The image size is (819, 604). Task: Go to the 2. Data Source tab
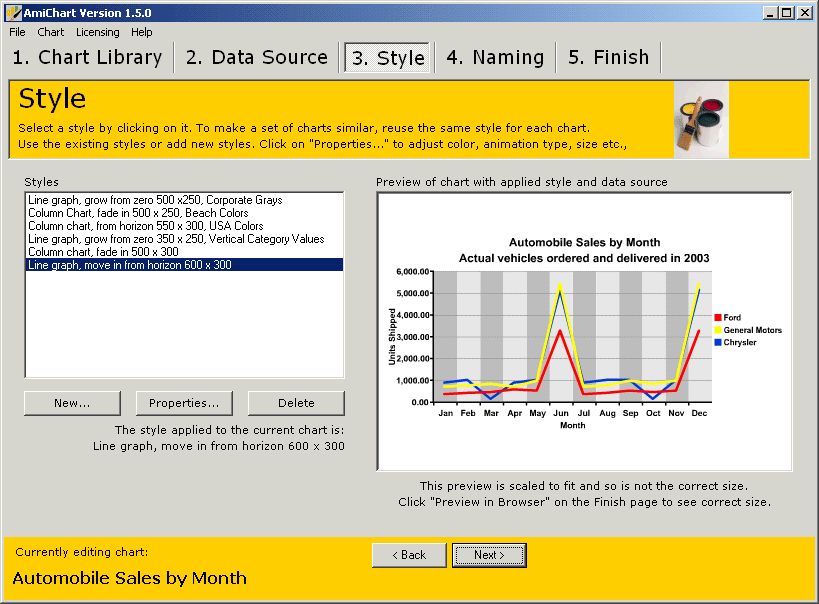click(257, 58)
